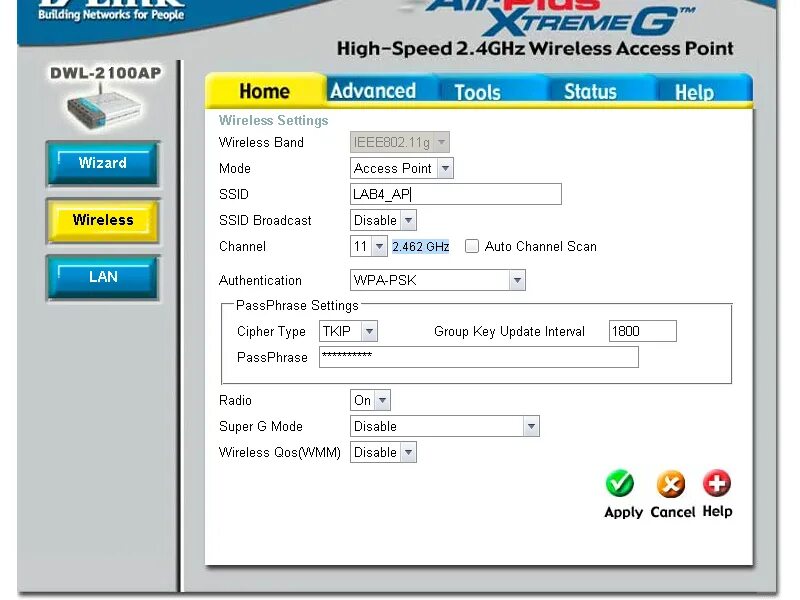The image size is (800, 600).
Task: Click the red Help cross icon
Action: (x=717, y=483)
